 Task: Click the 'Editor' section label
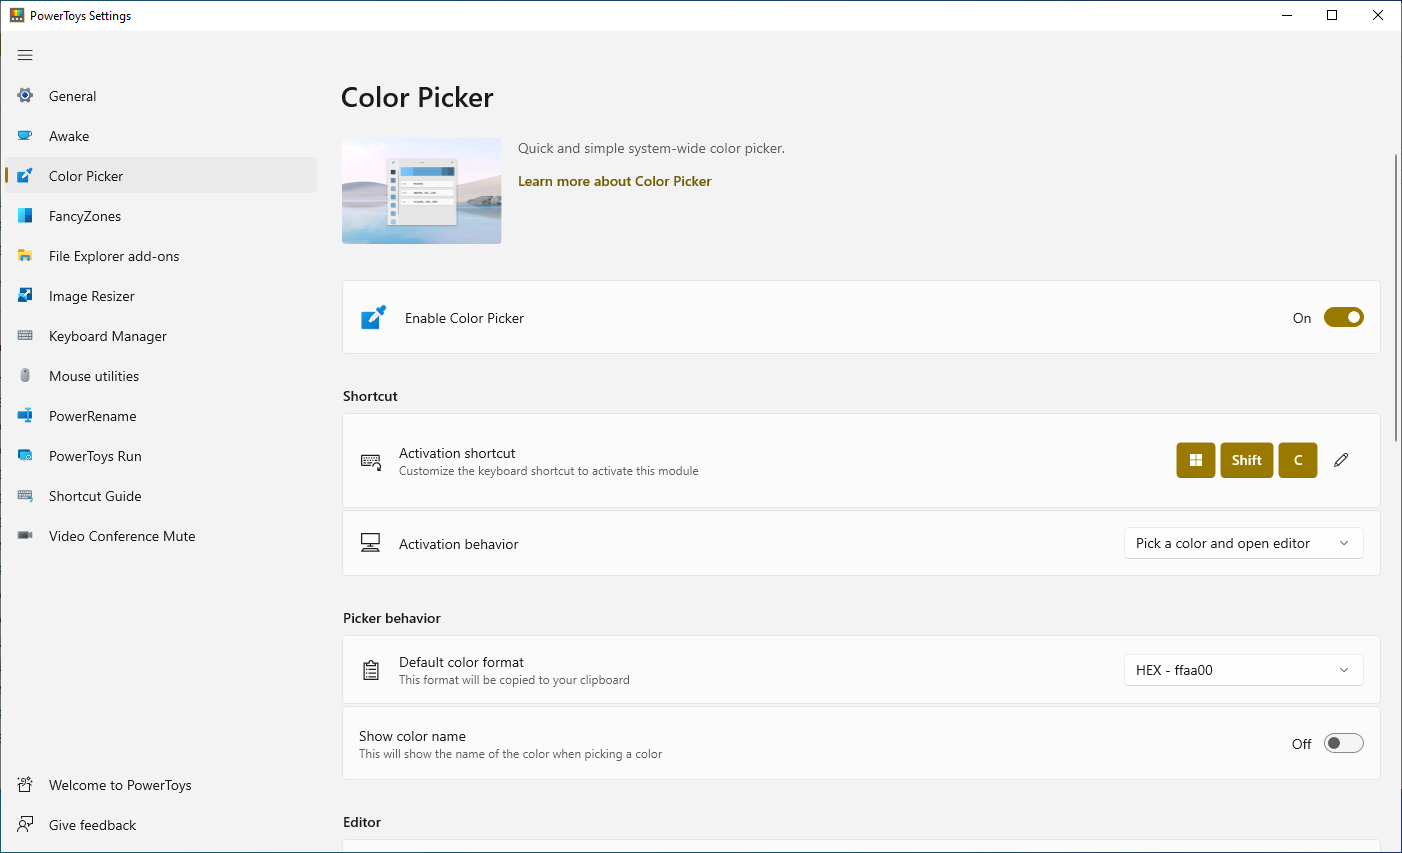pyautogui.click(x=362, y=822)
